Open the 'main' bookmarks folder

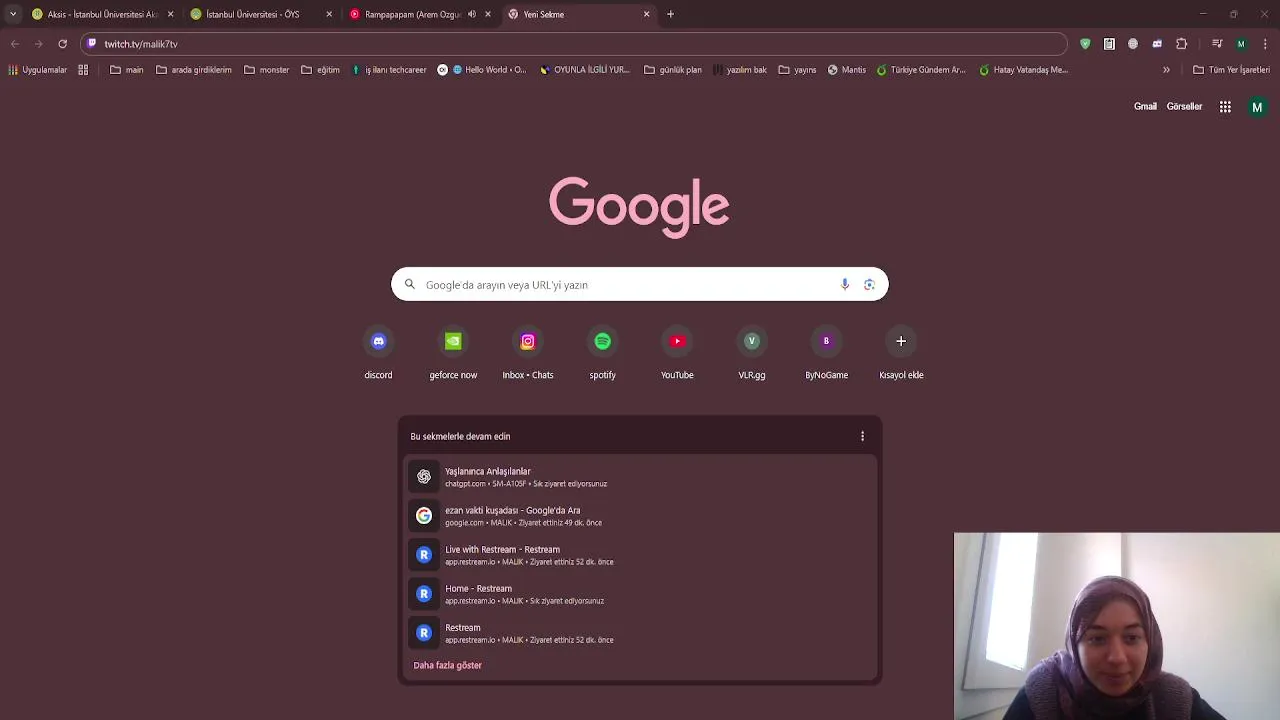coord(127,70)
